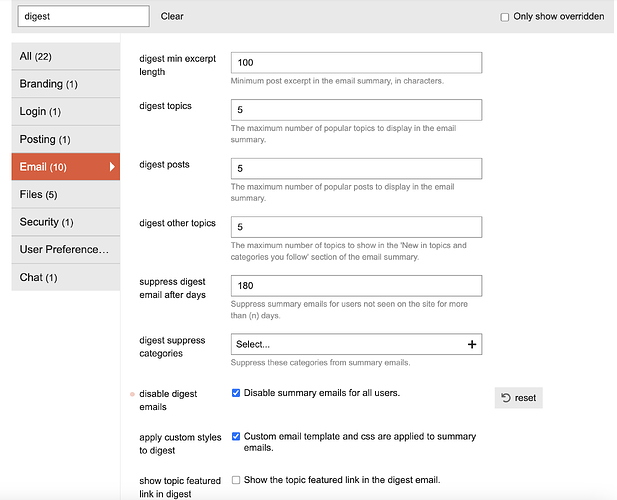Open the Login (1) category
This screenshot has height=500, width=617.
click(66, 112)
